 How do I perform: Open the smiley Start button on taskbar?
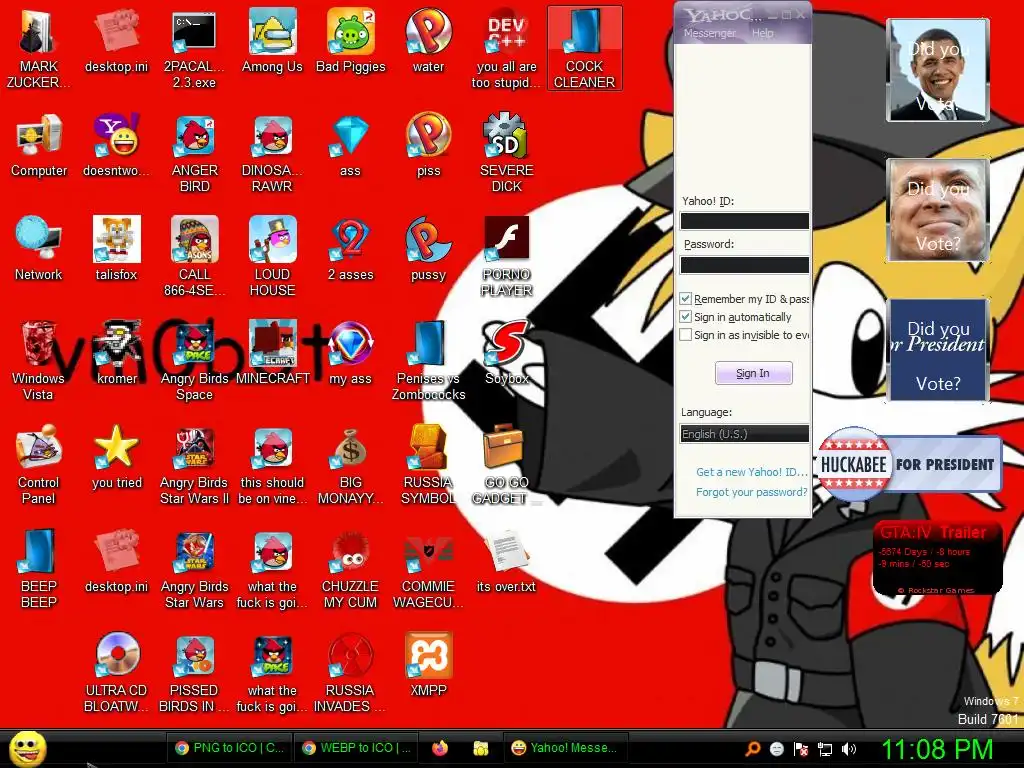27,748
